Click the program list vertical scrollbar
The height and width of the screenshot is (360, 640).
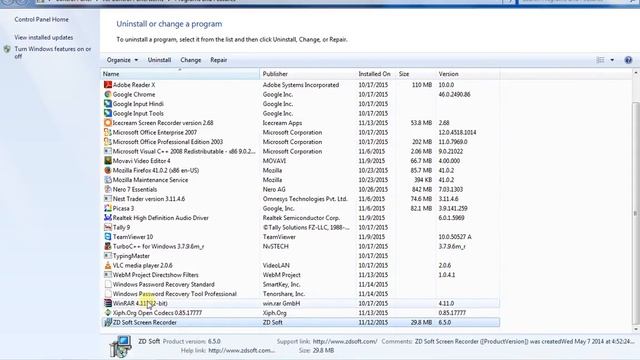(x=636, y=212)
